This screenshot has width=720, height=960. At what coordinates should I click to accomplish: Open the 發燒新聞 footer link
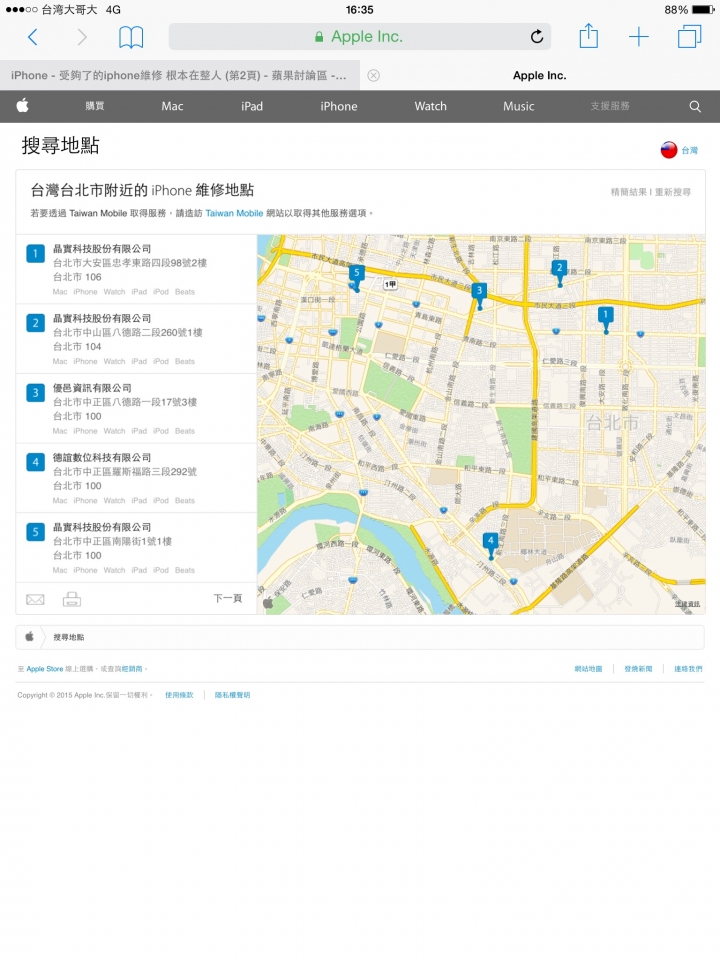(638, 669)
